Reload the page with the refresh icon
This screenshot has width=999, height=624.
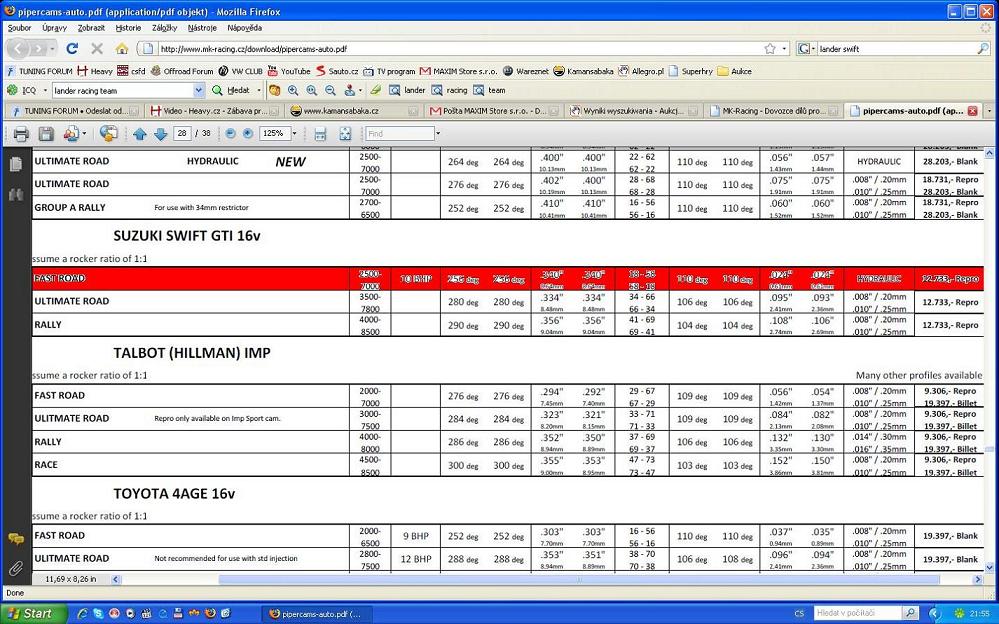73,48
